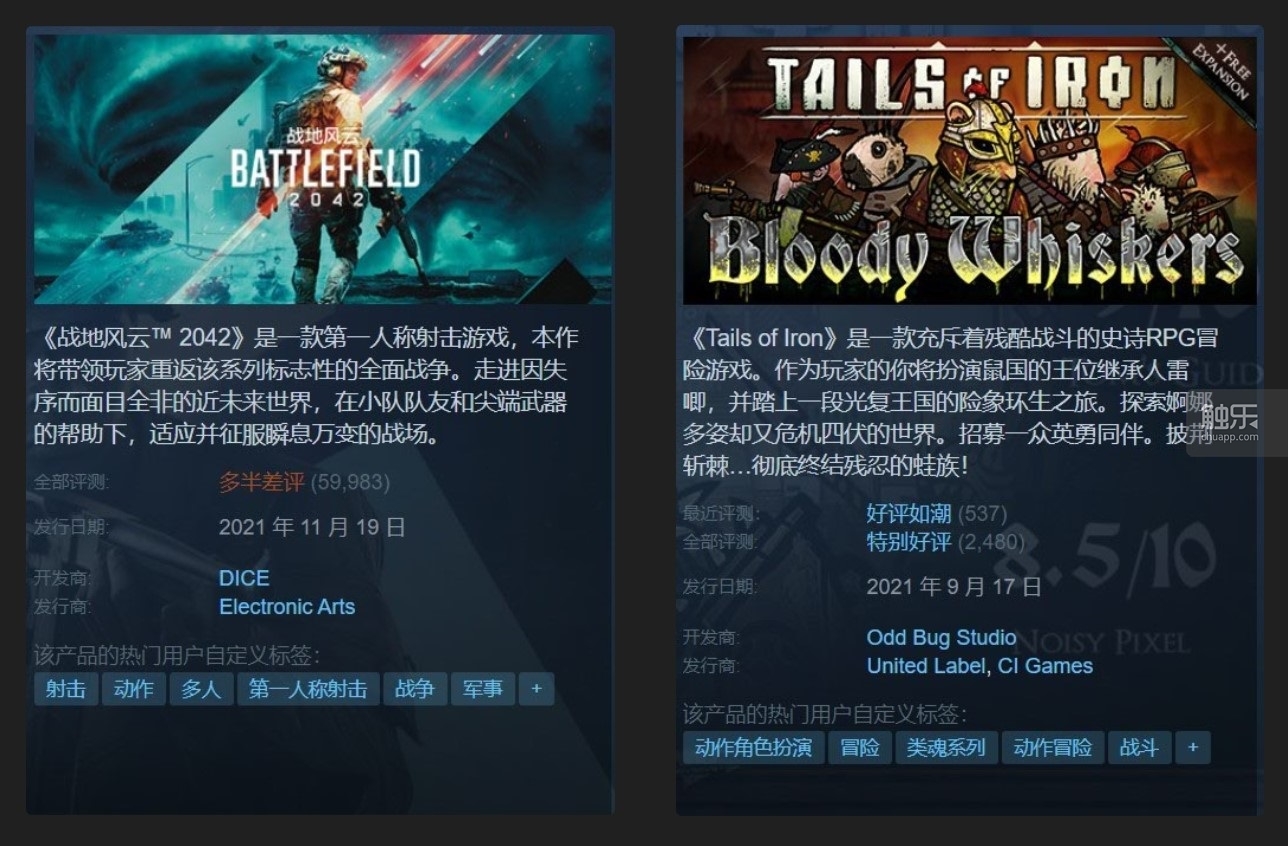1288x846 pixels.
Task: Select the 射击 tag
Action: point(66,689)
